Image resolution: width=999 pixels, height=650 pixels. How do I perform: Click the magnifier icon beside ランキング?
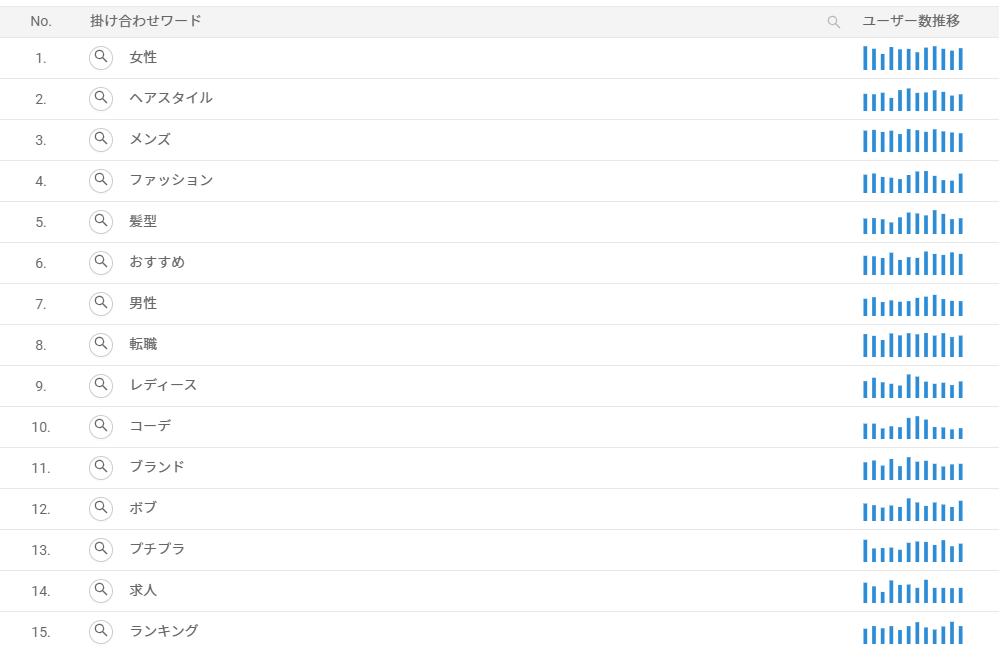[x=101, y=632]
